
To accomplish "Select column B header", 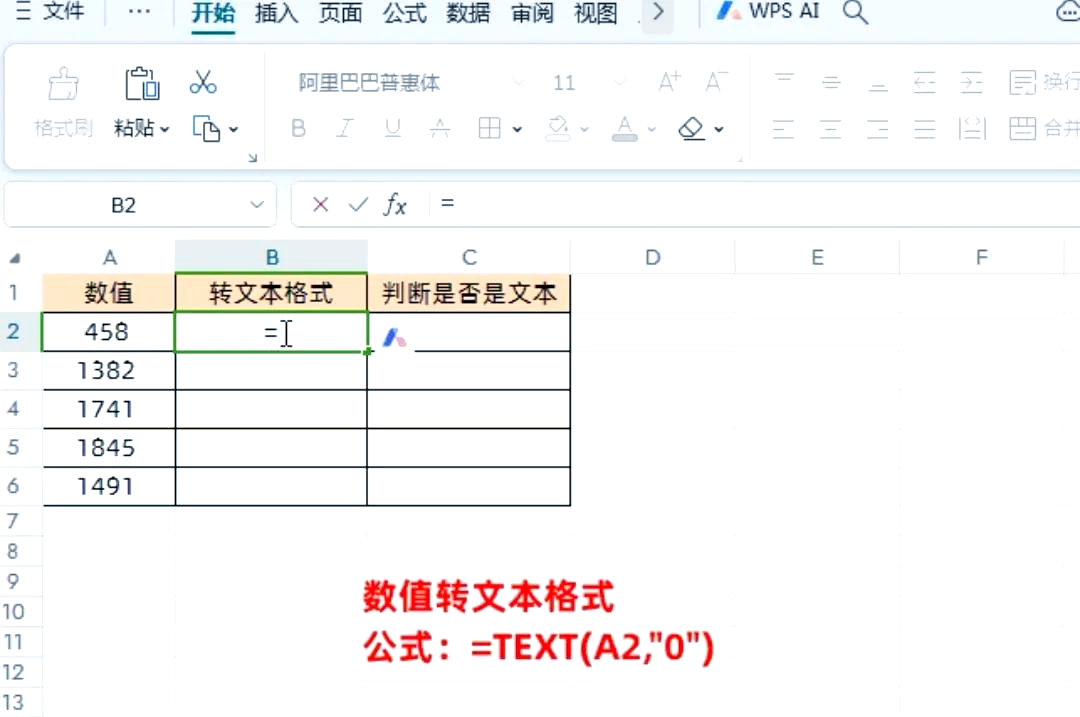I will [271, 257].
